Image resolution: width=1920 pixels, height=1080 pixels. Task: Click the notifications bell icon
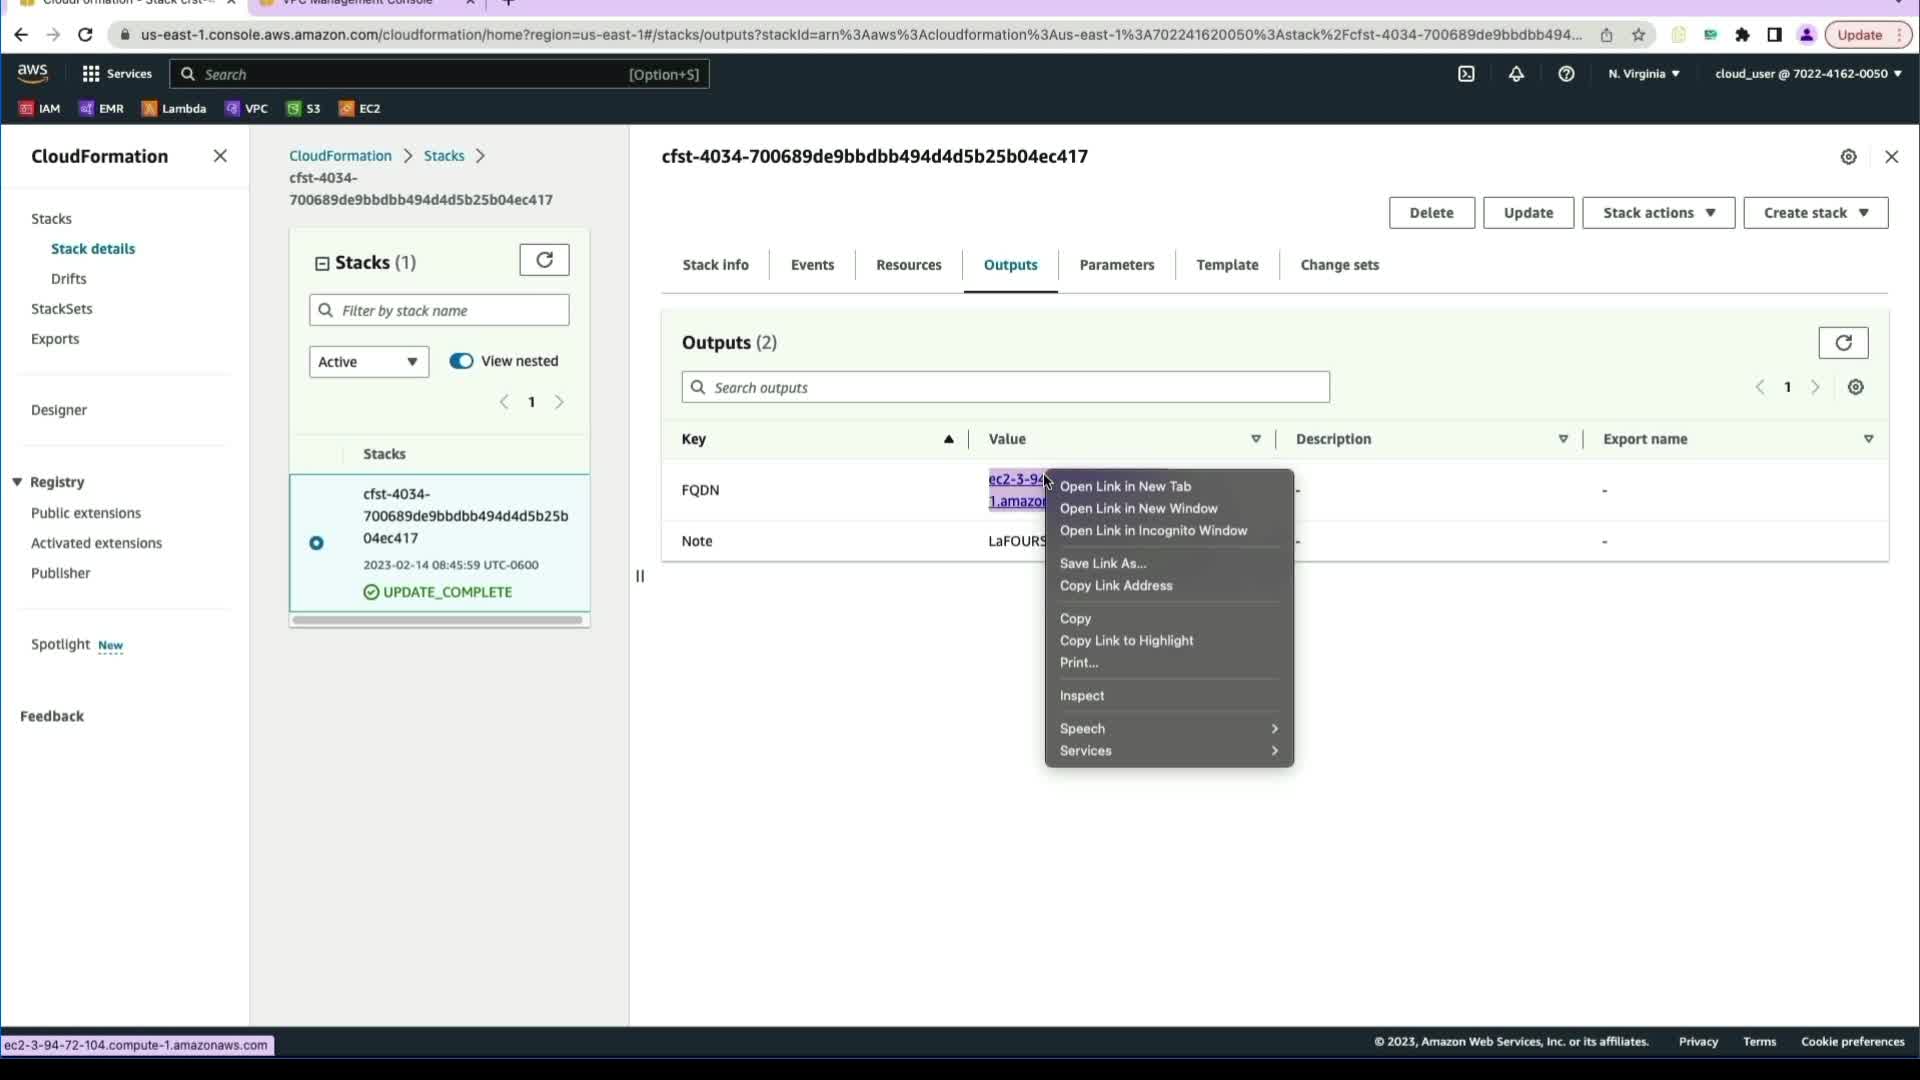[x=1516, y=74]
